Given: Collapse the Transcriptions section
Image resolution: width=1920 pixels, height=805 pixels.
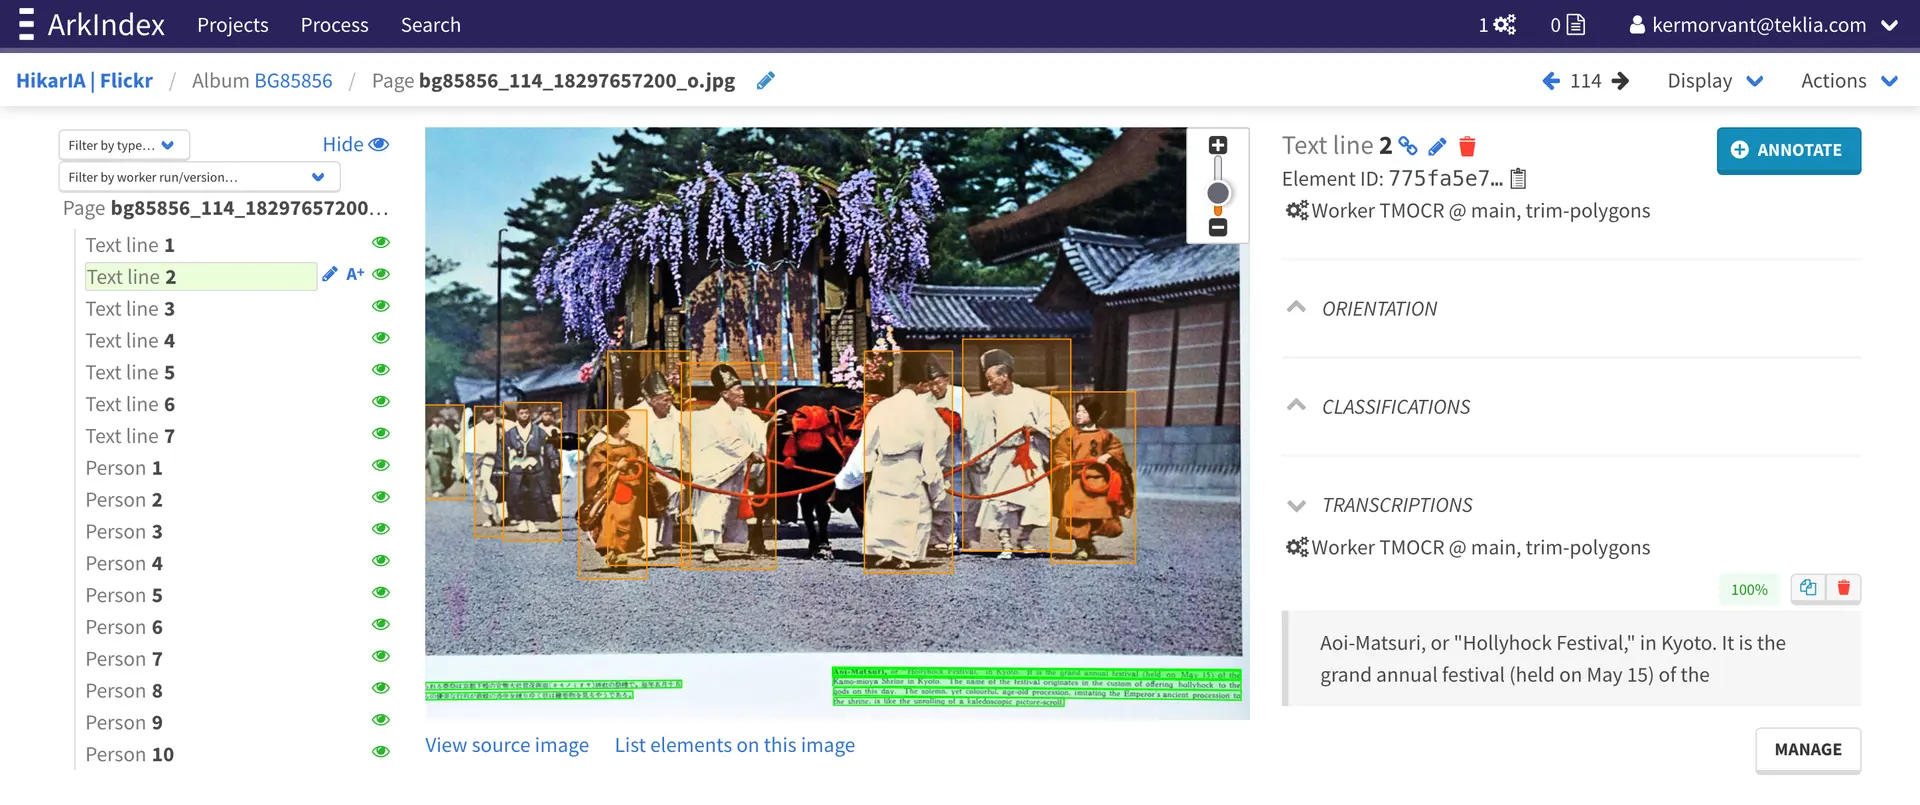Looking at the screenshot, I should (x=1296, y=505).
